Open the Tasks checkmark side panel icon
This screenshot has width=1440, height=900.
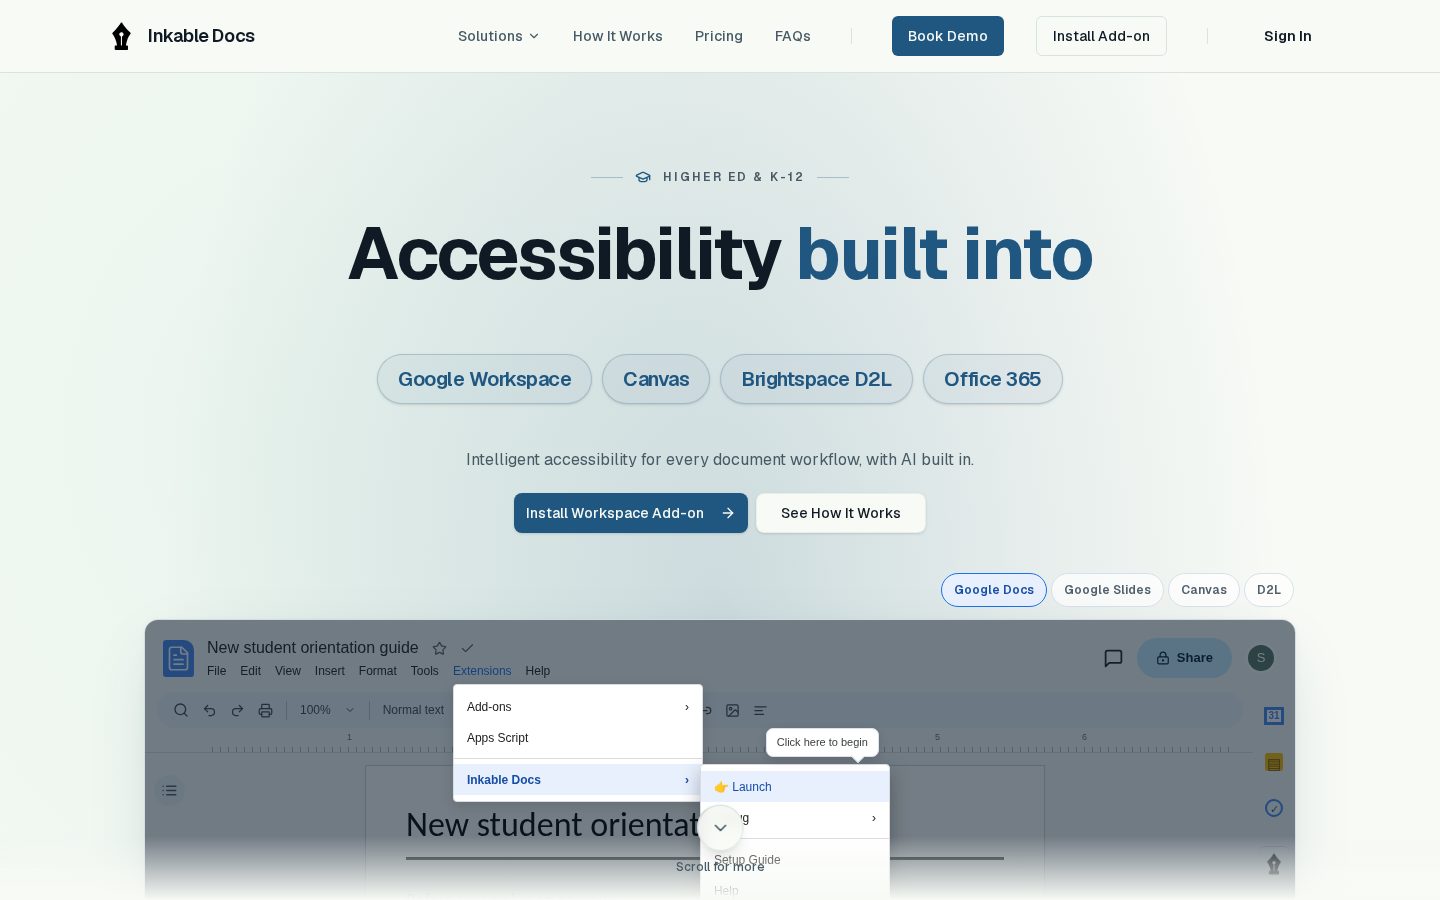(x=1274, y=808)
